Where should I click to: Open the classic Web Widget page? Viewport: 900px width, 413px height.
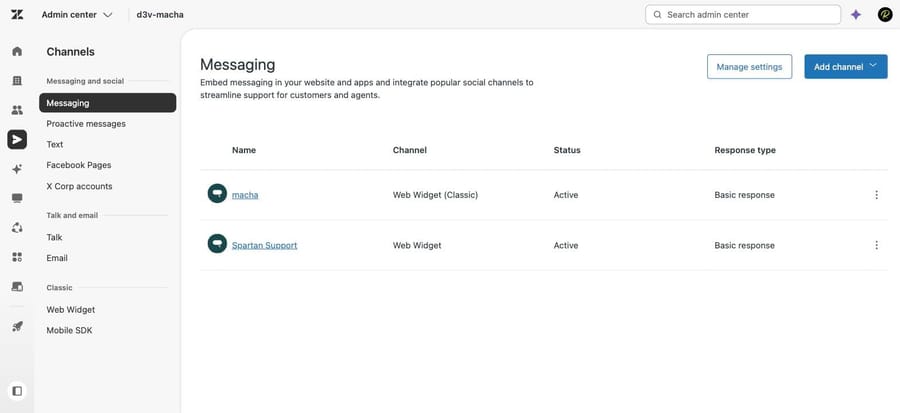coord(71,310)
